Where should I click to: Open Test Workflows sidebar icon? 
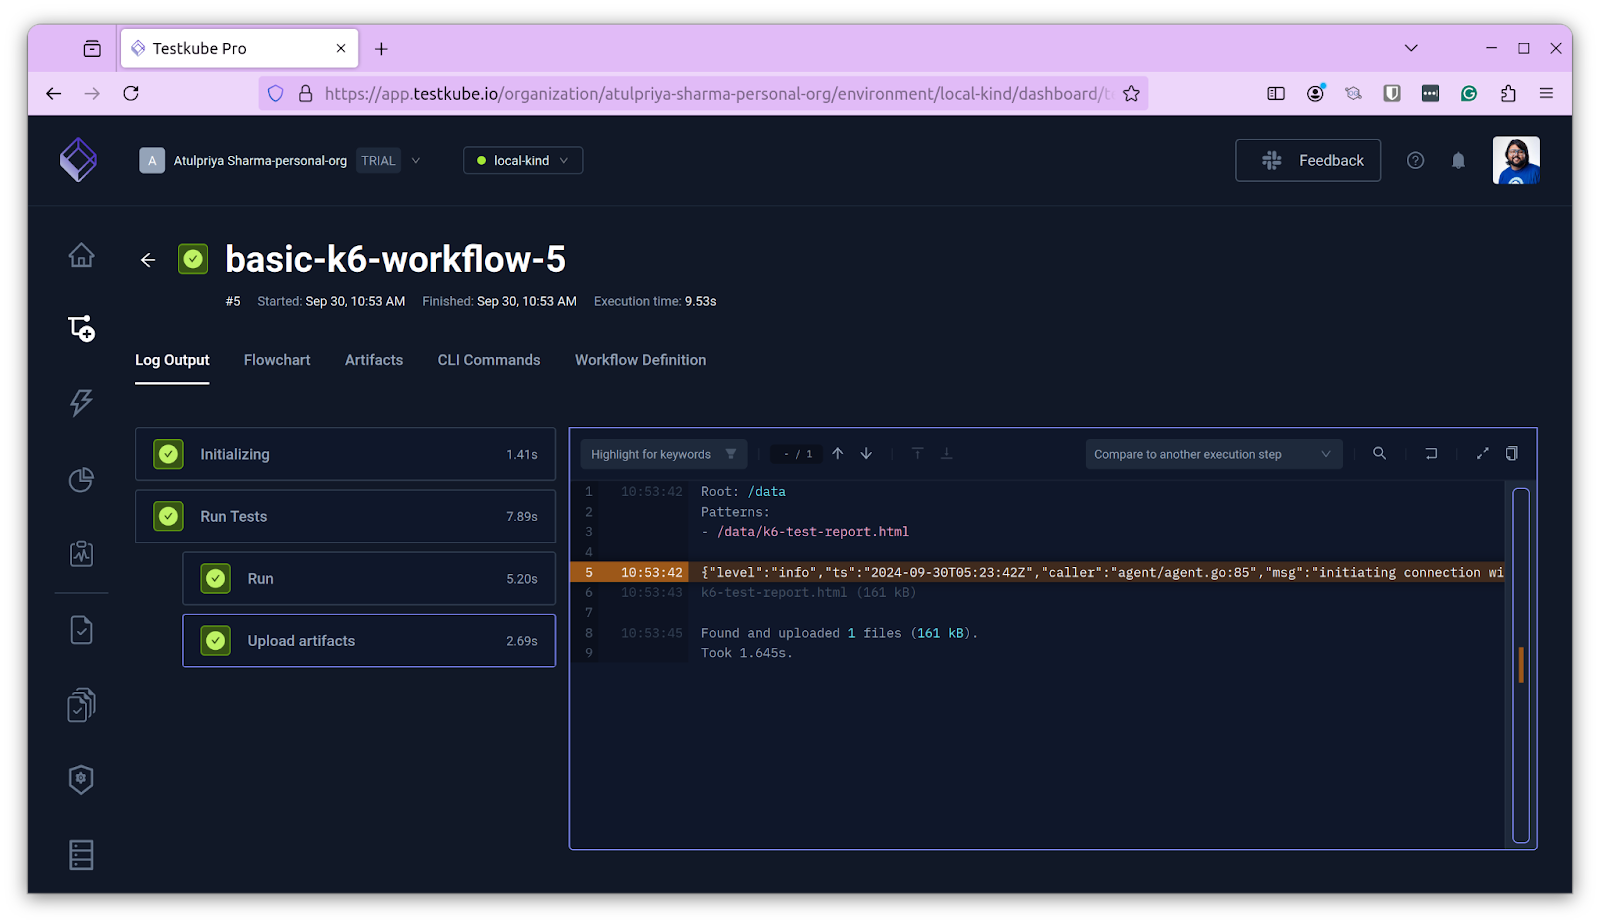(81, 328)
